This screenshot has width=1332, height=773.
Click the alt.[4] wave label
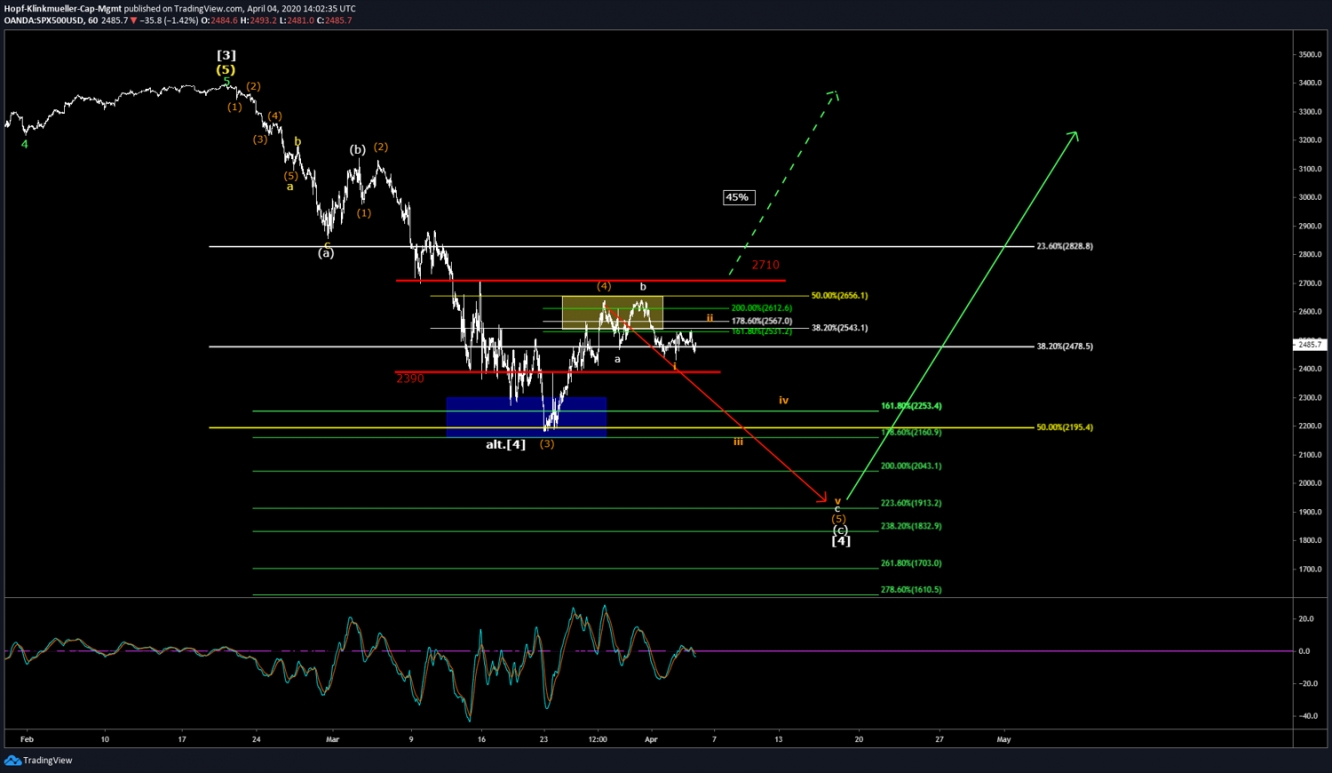point(506,444)
